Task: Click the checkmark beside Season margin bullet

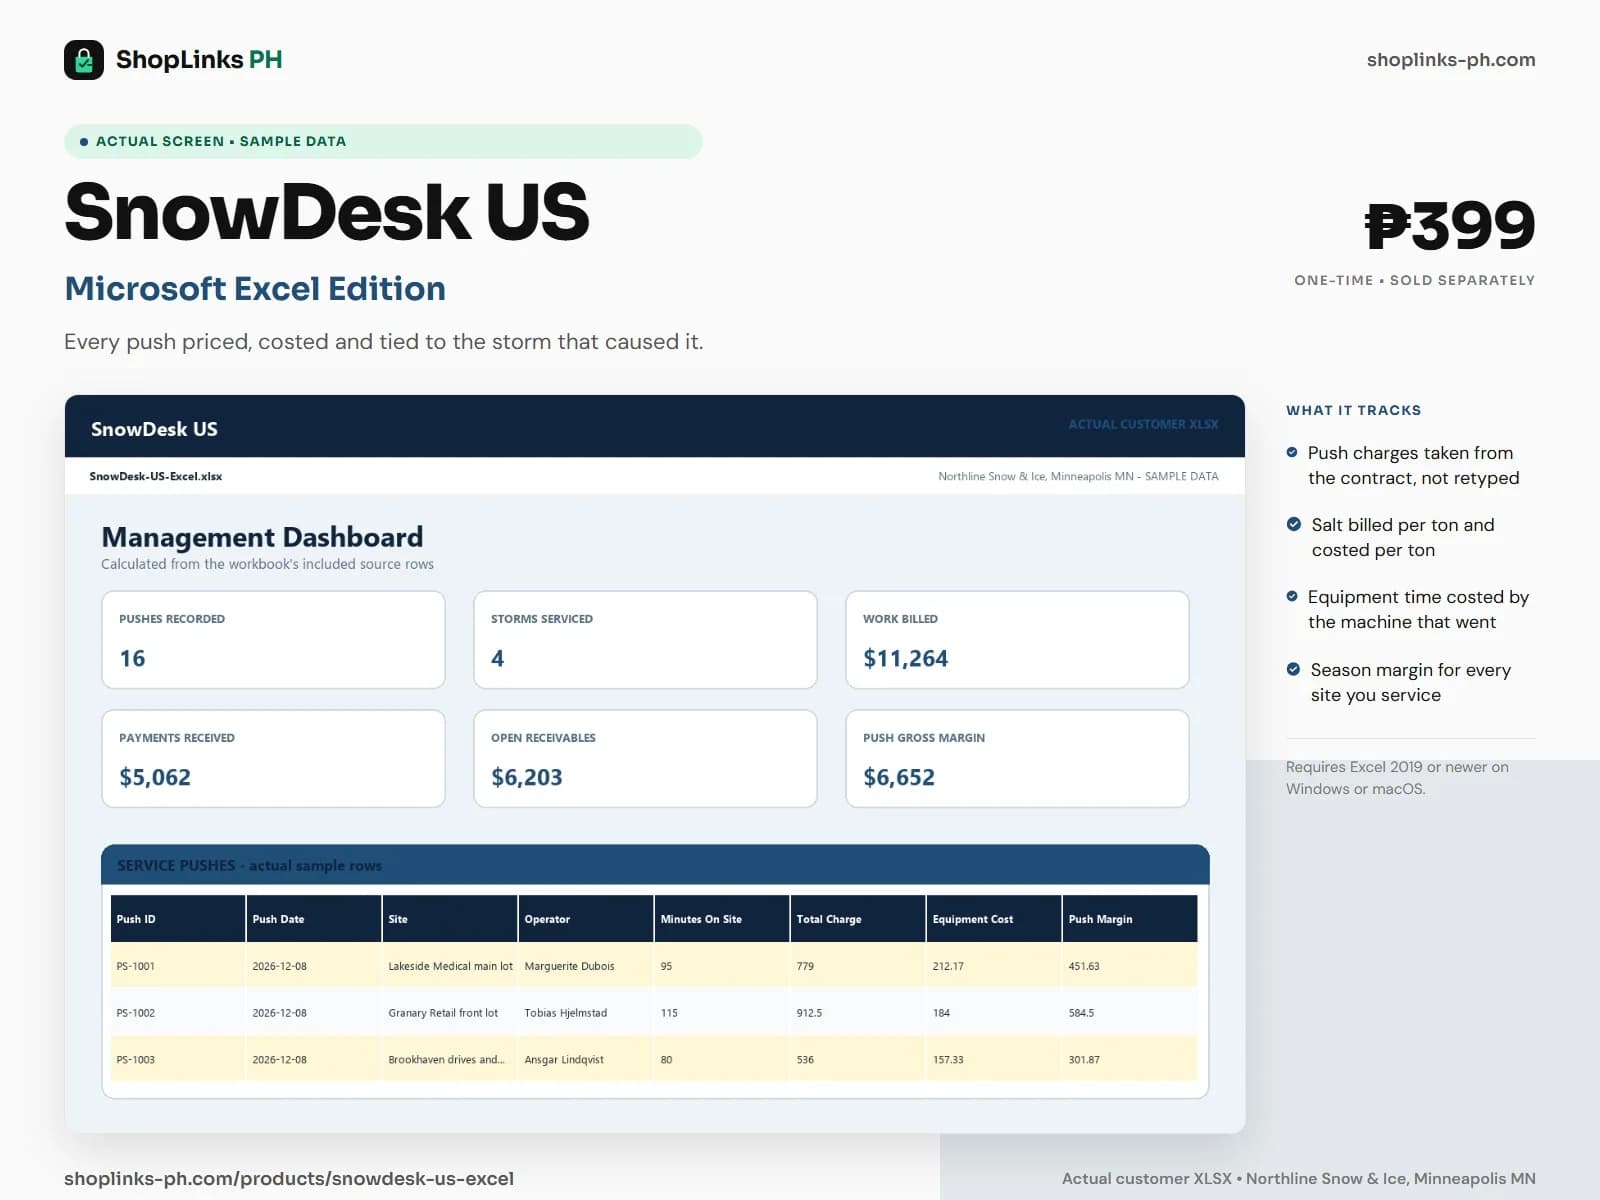Action: click(1293, 670)
